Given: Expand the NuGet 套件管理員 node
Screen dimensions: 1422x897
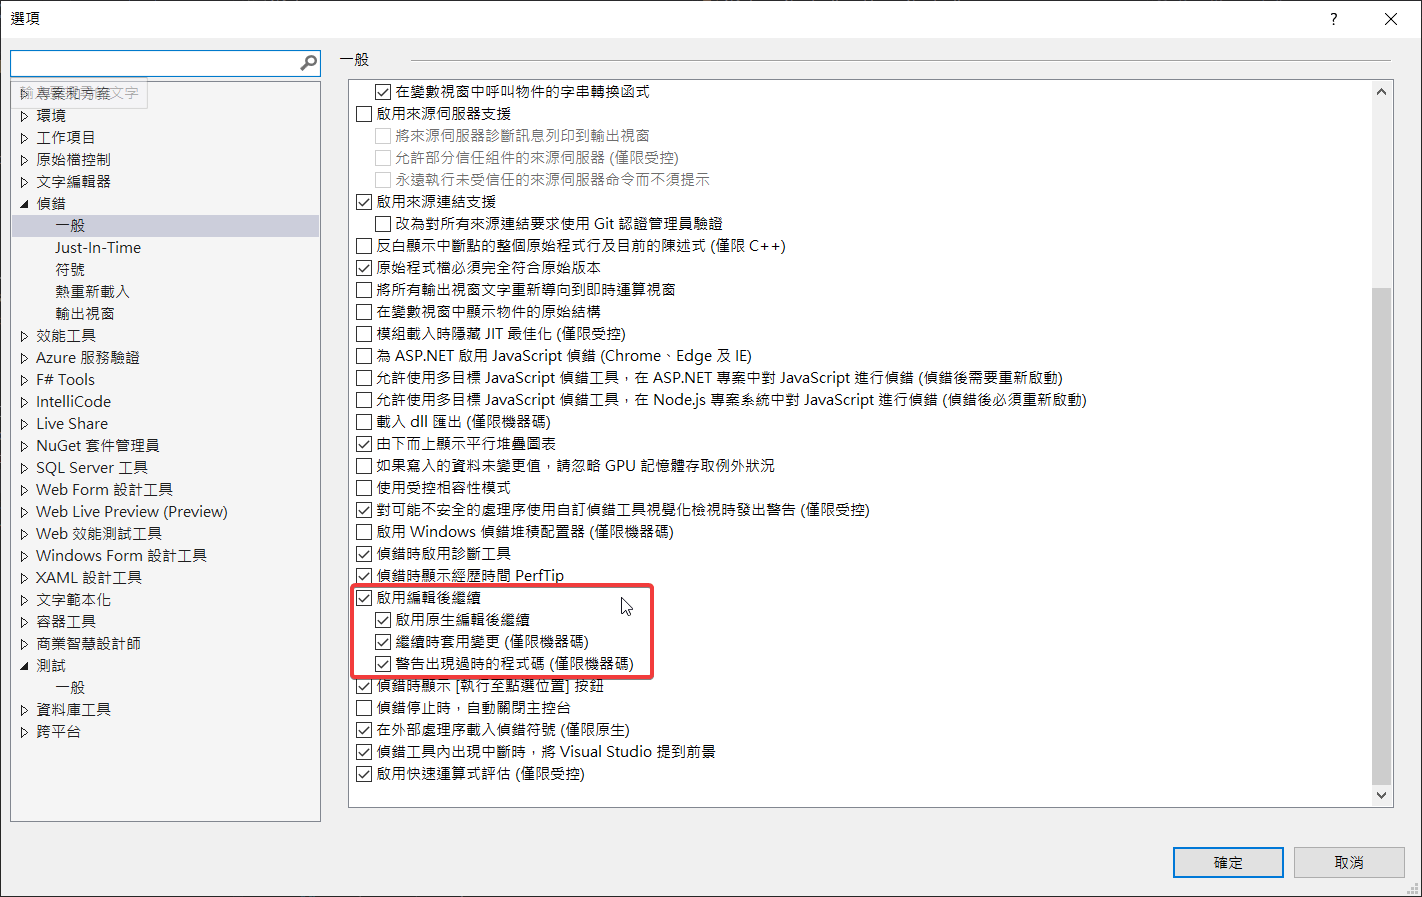Looking at the screenshot, I should [24, 446].
